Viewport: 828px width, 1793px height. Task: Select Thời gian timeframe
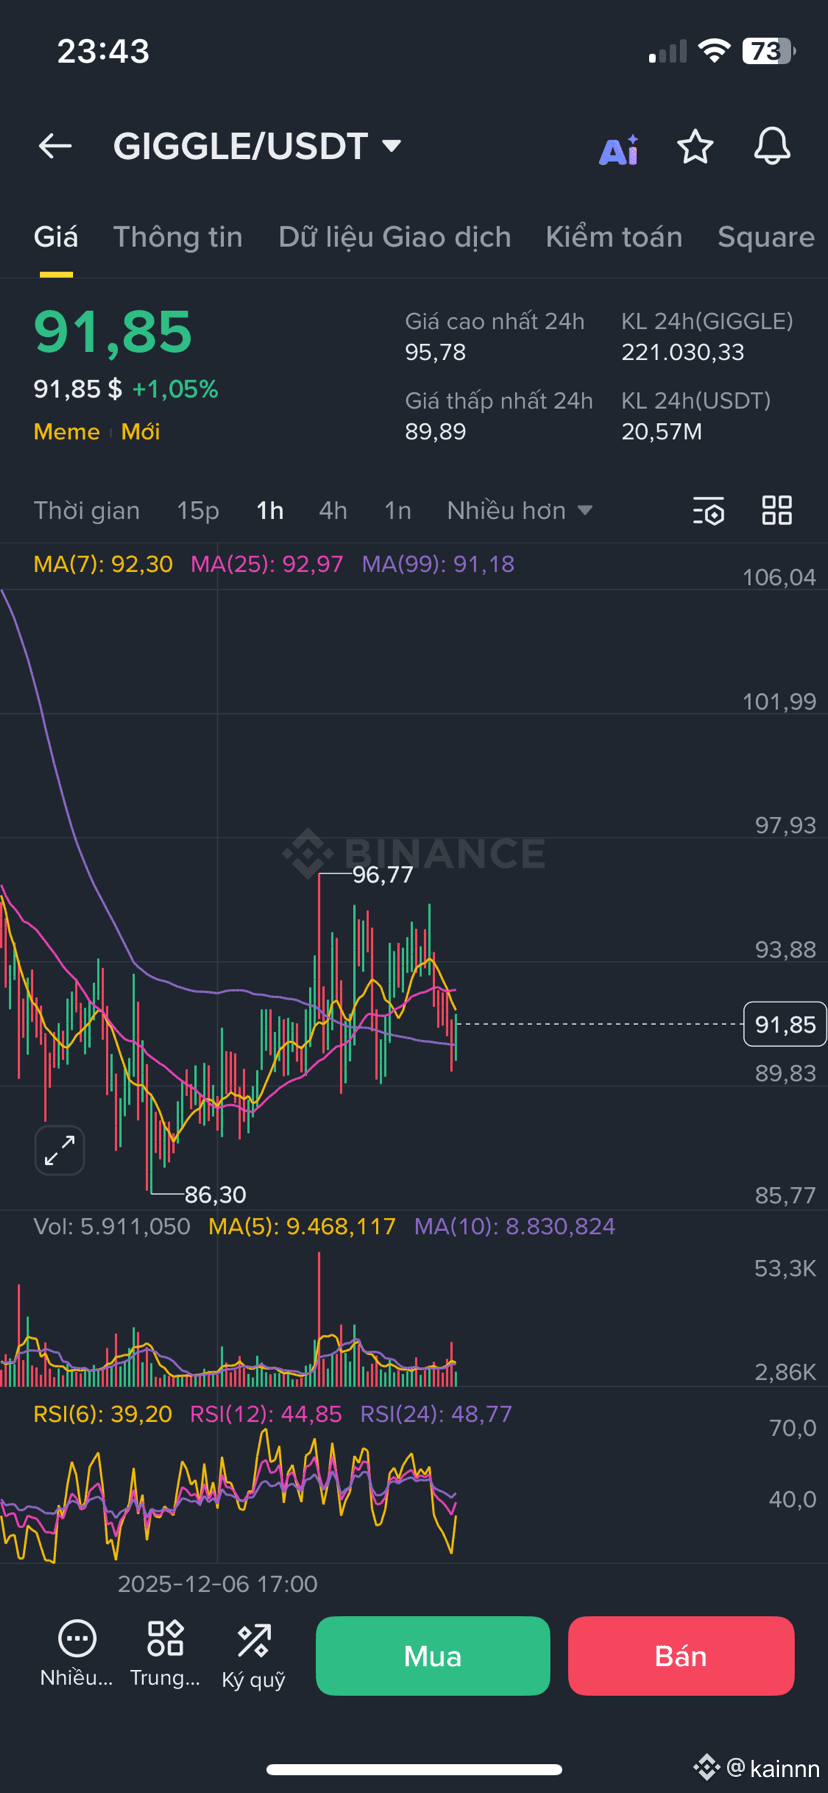tap(87, 510)
